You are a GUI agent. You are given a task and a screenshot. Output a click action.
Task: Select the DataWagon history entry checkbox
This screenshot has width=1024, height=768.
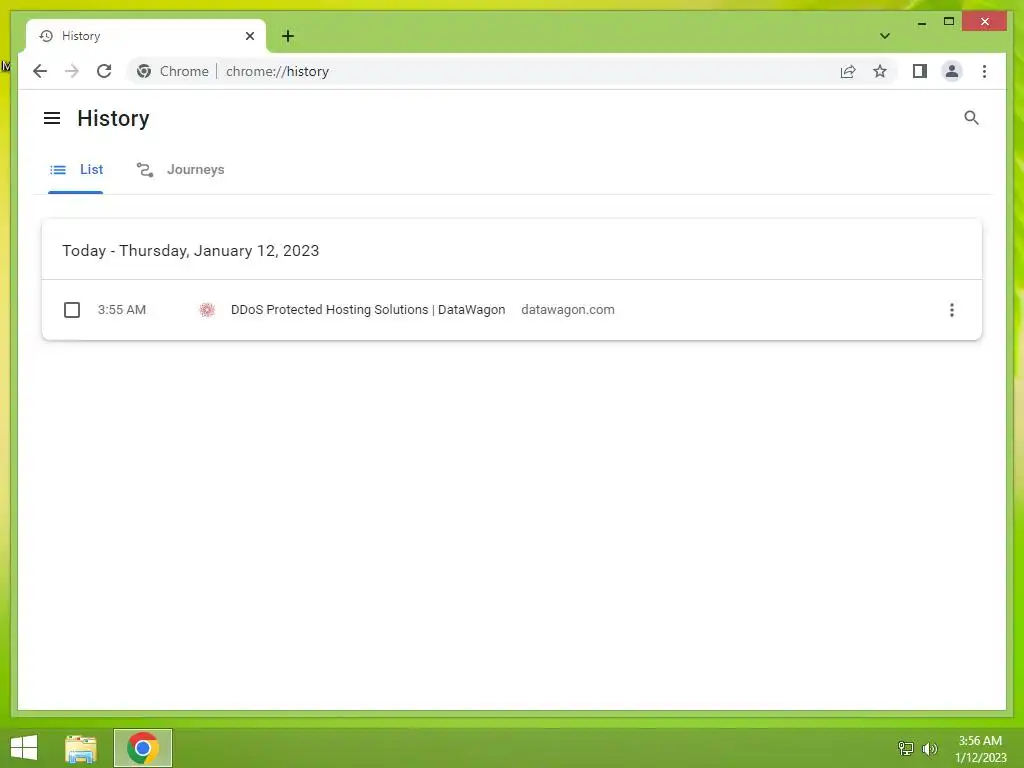pyautogui.click(x=72, y=310)
